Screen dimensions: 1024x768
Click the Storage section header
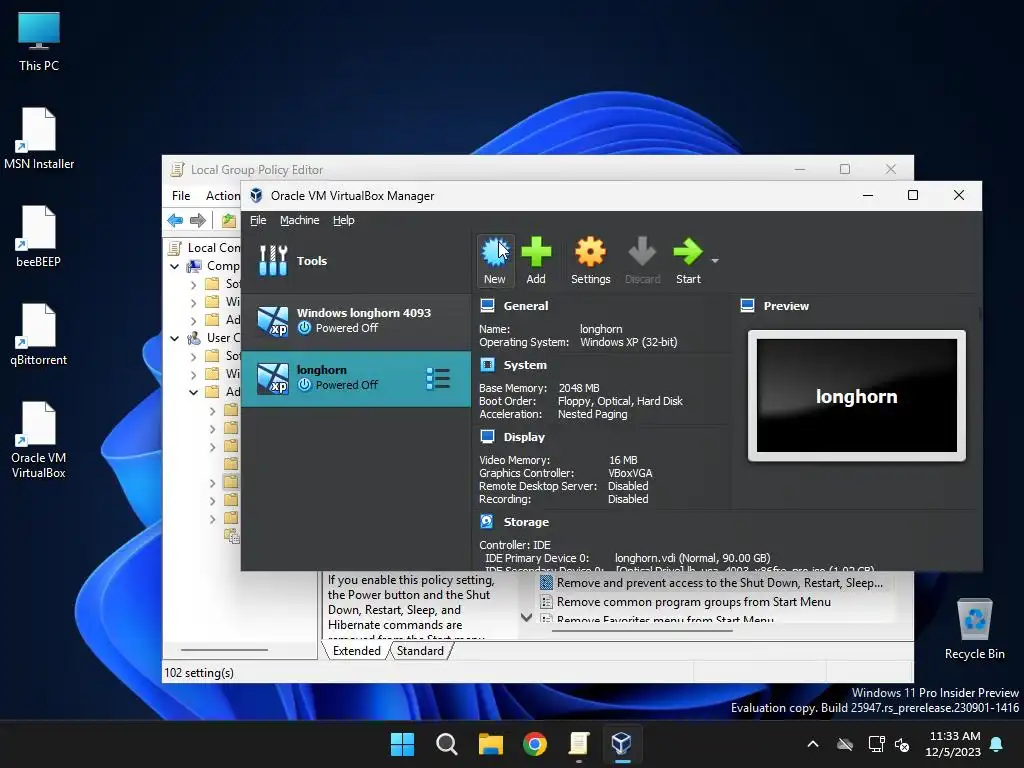pos(526,522)
